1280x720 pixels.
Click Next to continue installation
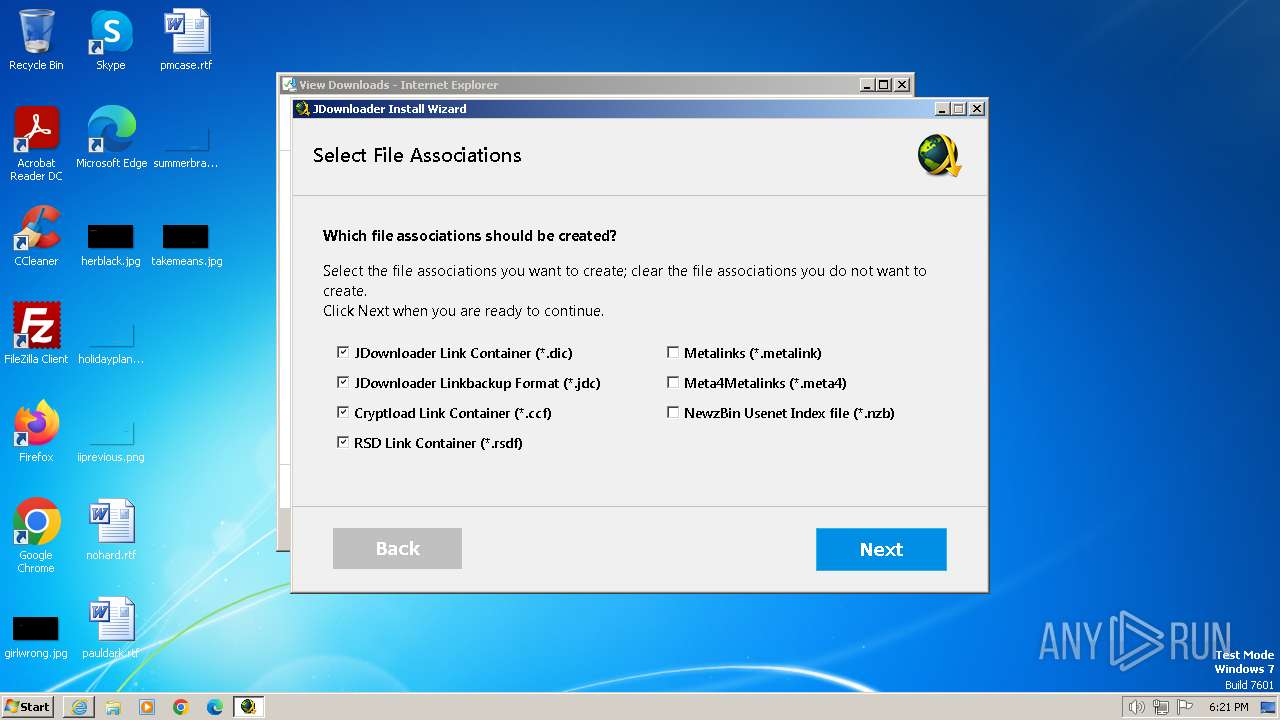881,549
